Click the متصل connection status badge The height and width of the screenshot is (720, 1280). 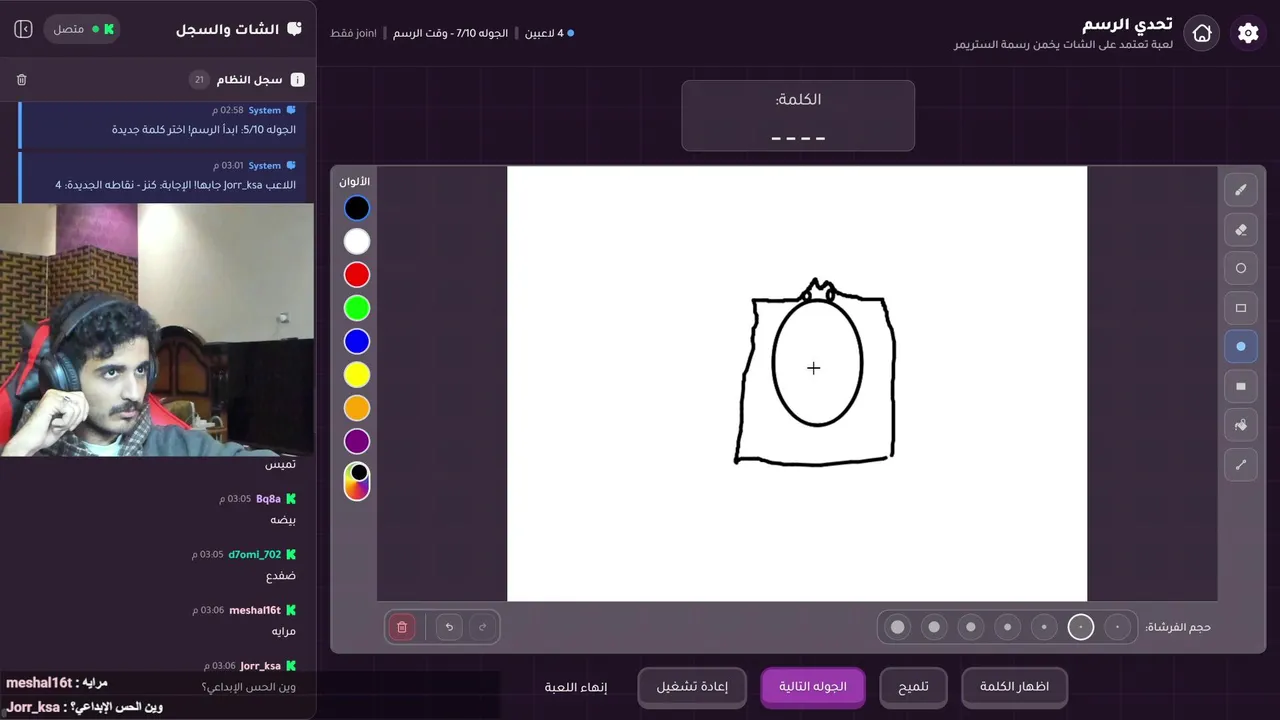pyautogui.click(x=82, y=29)
